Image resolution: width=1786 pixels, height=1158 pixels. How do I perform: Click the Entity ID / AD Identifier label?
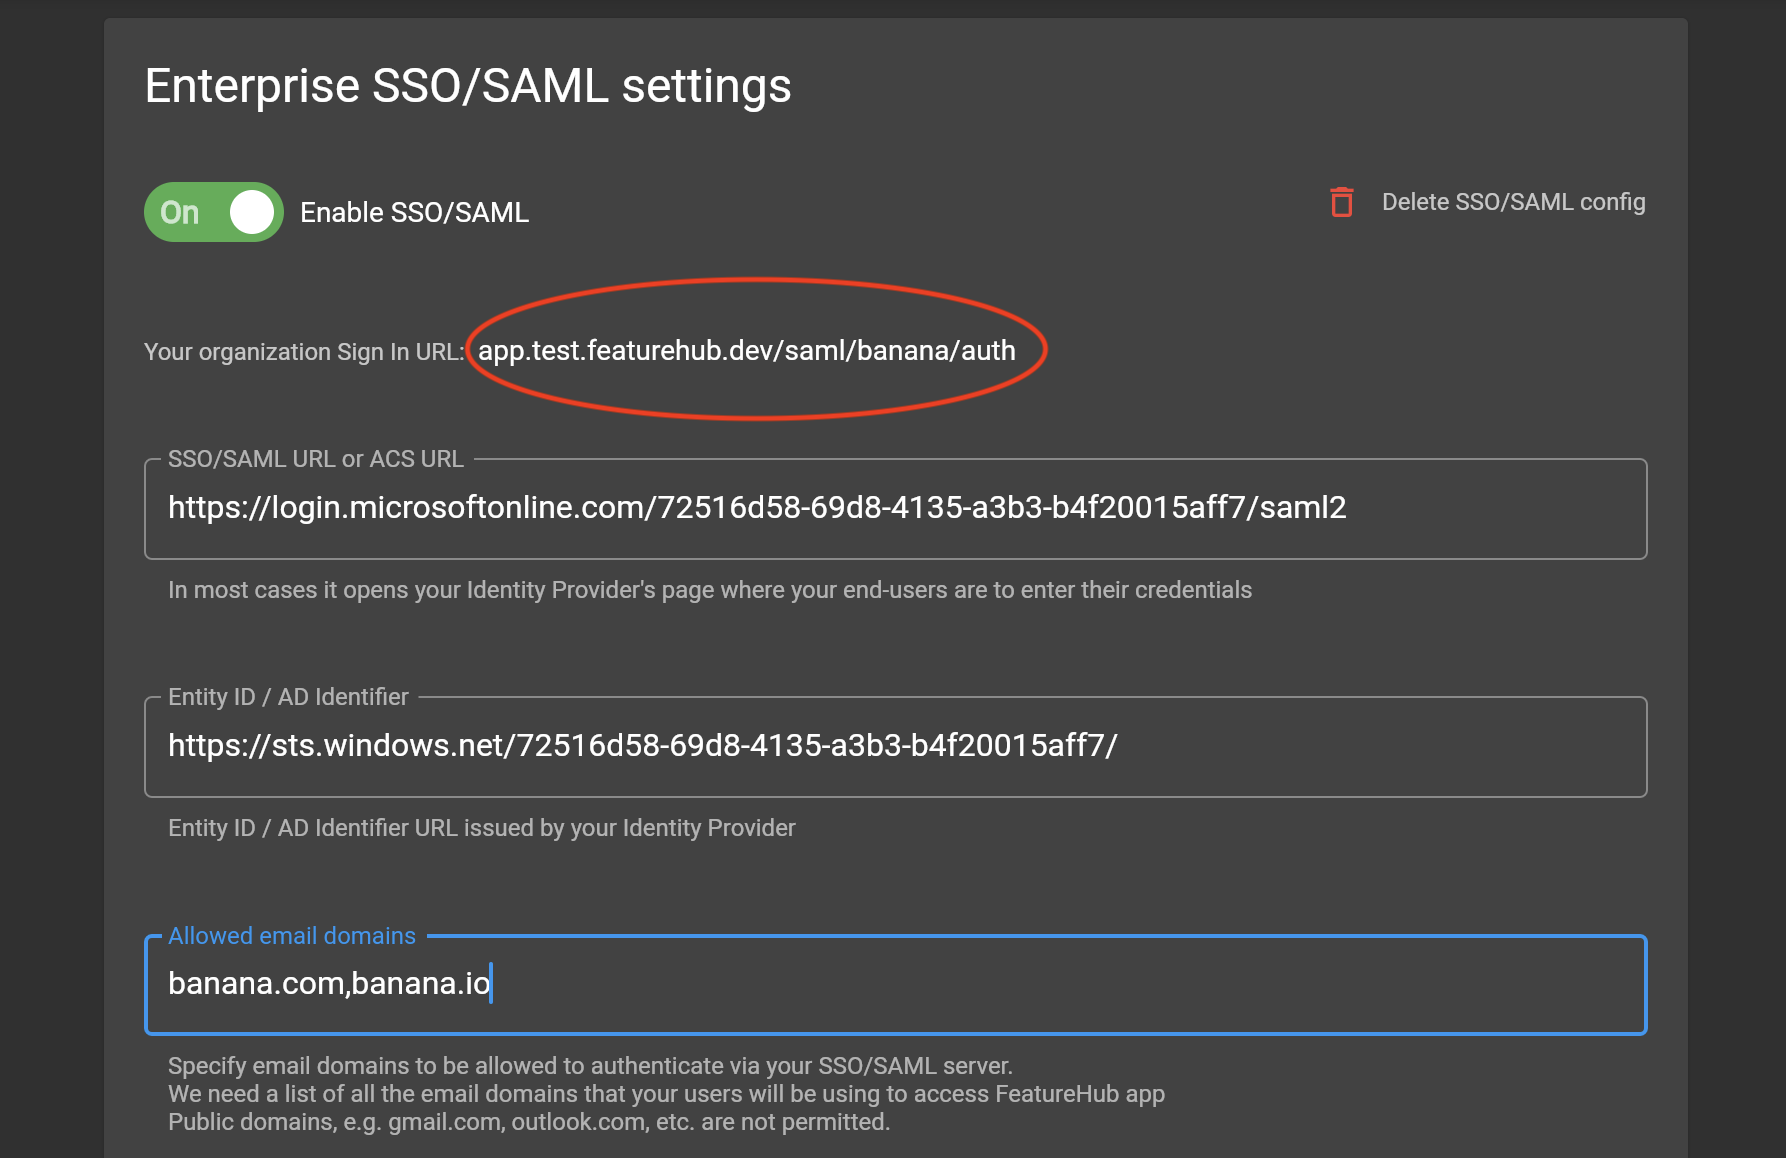287,696
